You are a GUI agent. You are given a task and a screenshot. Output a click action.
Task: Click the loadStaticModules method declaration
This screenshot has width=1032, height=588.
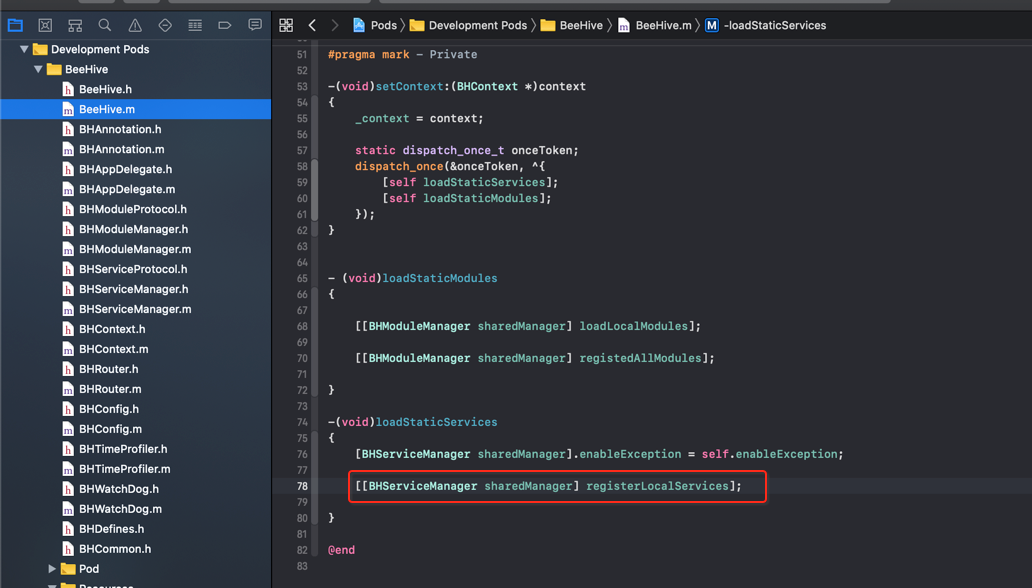click(440, 279)
